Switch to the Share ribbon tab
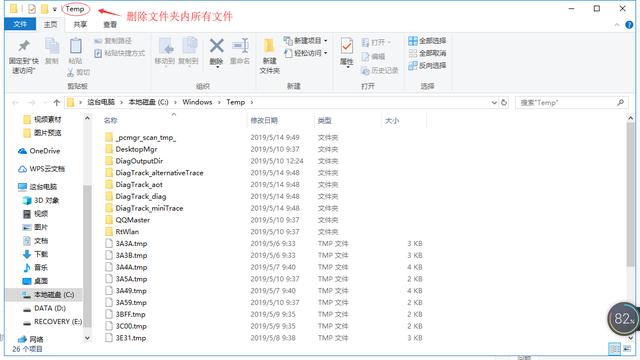Screen dimensions: 640x360 point(80,24)
